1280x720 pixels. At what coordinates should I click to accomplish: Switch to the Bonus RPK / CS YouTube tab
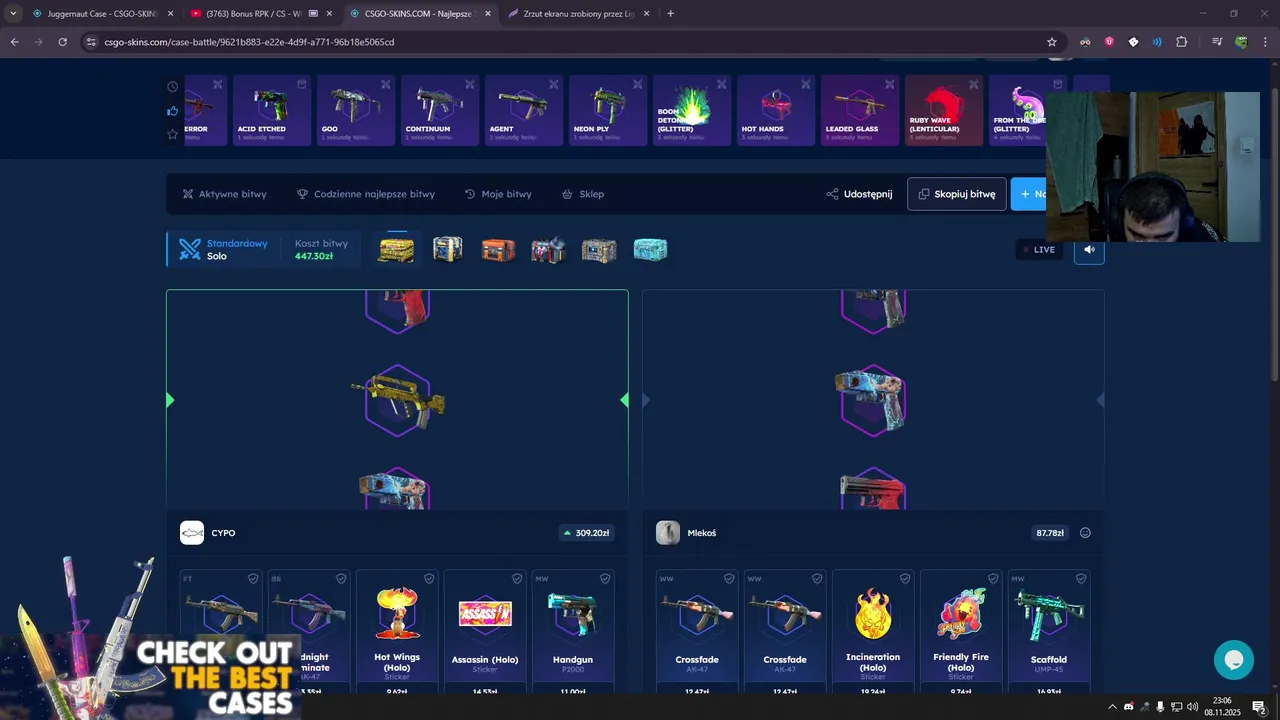(x=262, y=14)
